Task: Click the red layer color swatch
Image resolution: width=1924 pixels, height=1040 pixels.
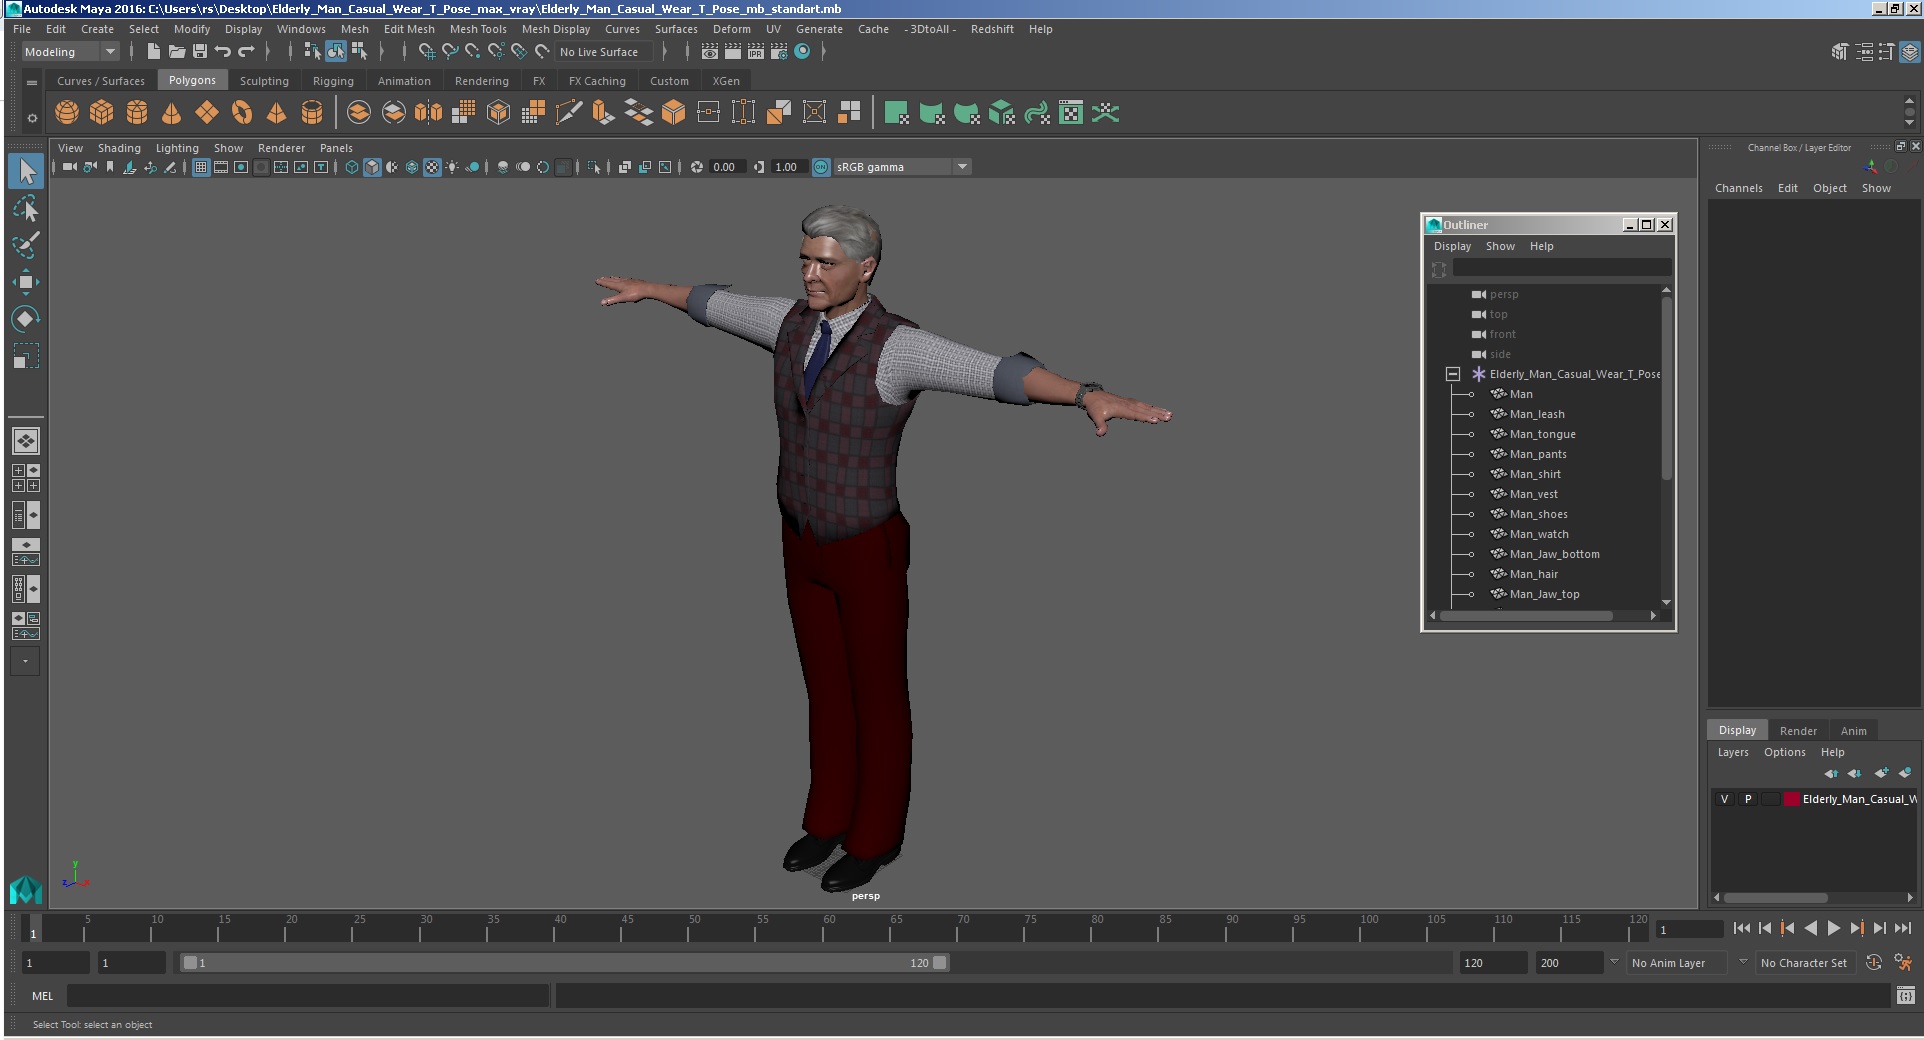Action: pos(1792,799)
